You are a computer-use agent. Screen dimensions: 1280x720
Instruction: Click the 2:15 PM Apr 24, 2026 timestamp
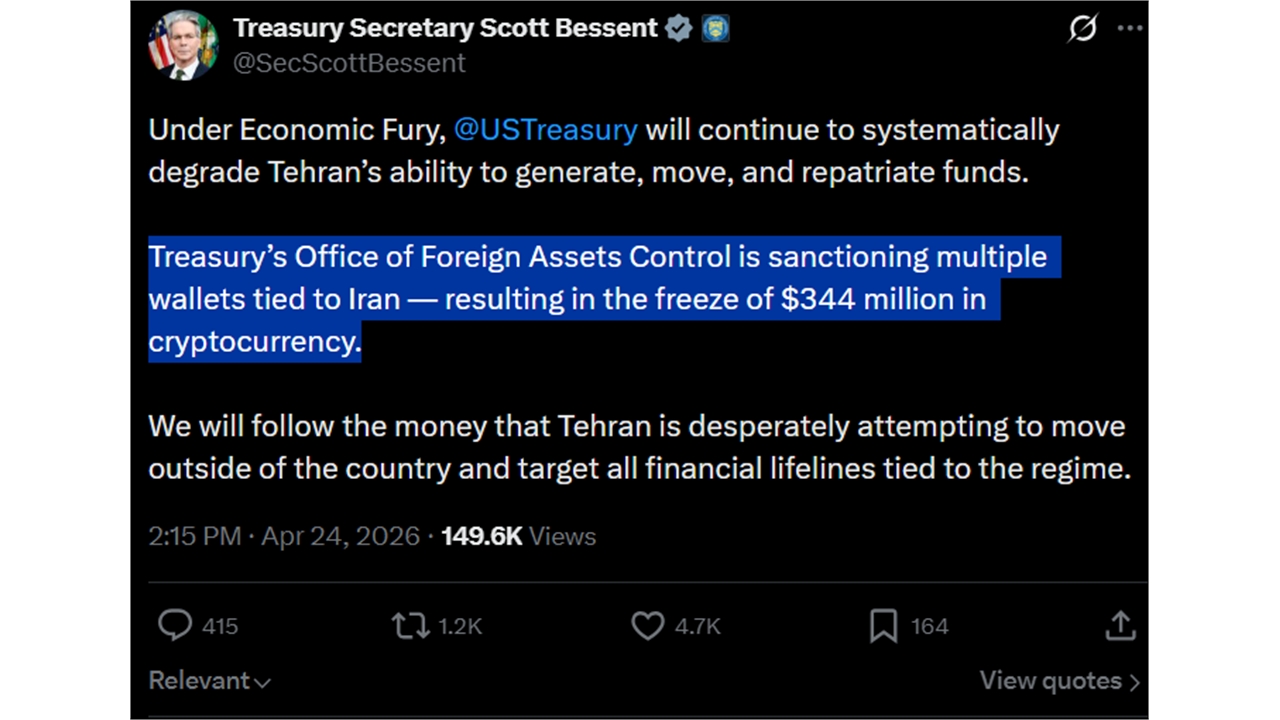pyautogui.click(x=284, y=536)
